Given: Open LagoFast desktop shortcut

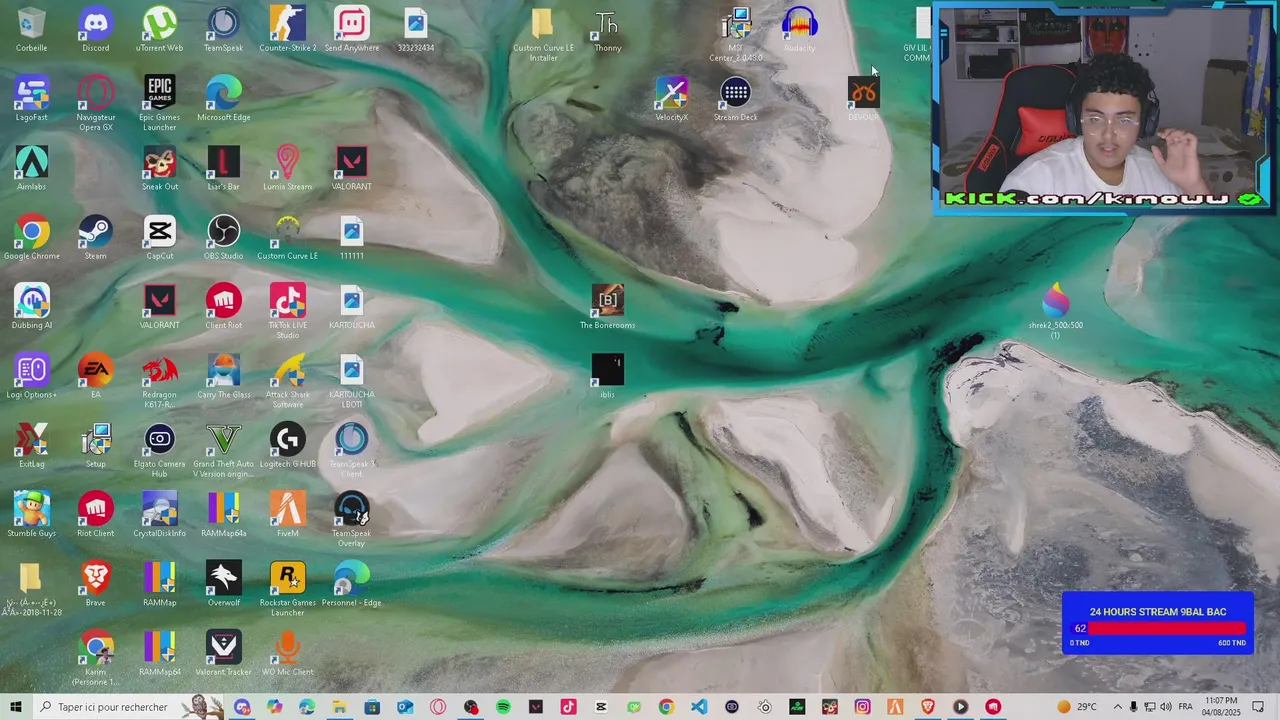Looking at the screenshot, I should (31, 99).
